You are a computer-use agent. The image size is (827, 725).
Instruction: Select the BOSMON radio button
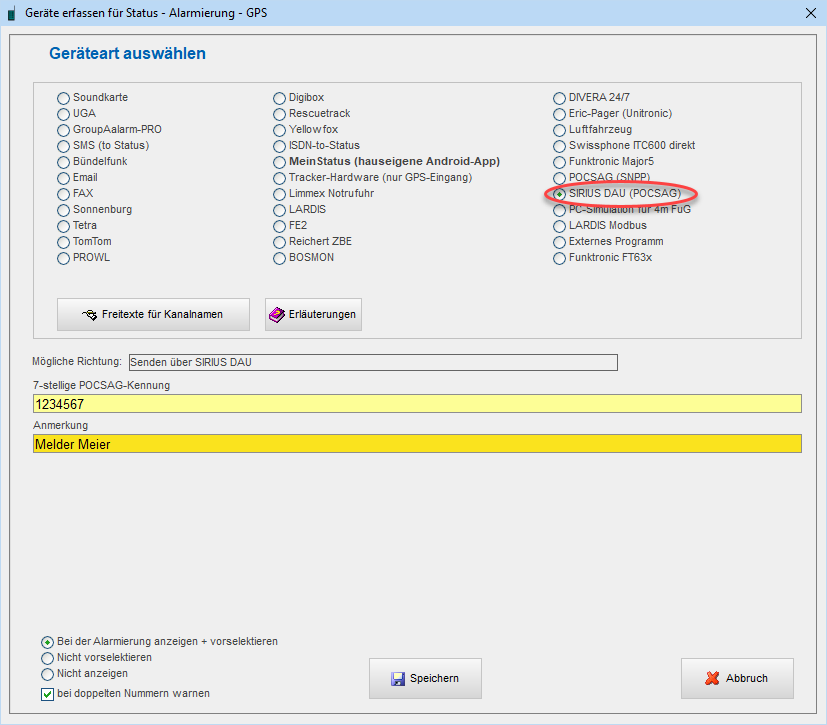pos(280,258)
